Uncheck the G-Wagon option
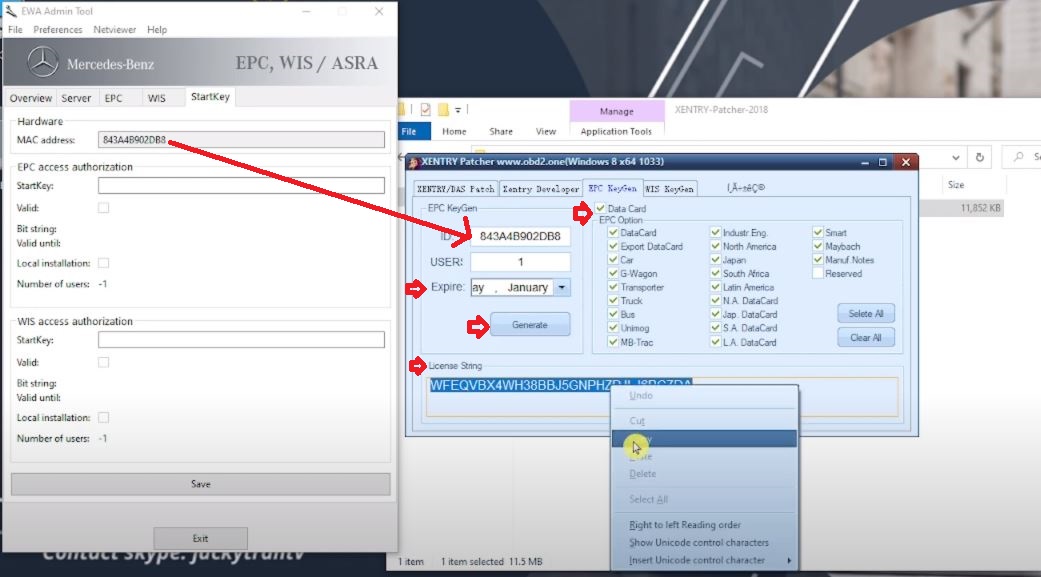Image resolution: width=1041 pixels, height=577 pixels. click(613, 274)
